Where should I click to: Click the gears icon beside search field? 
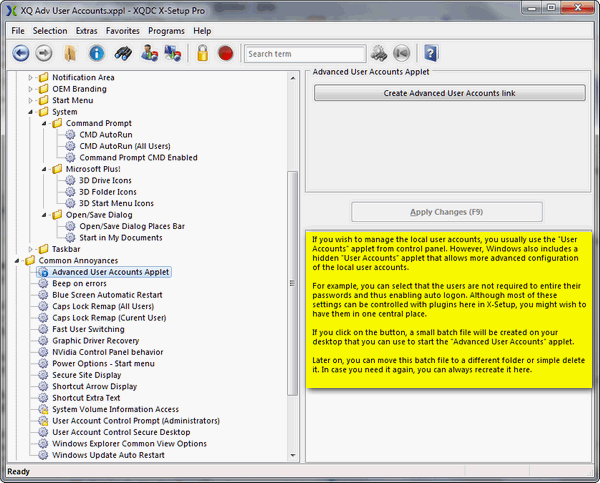pyautogui.click(x=379, y=53)
